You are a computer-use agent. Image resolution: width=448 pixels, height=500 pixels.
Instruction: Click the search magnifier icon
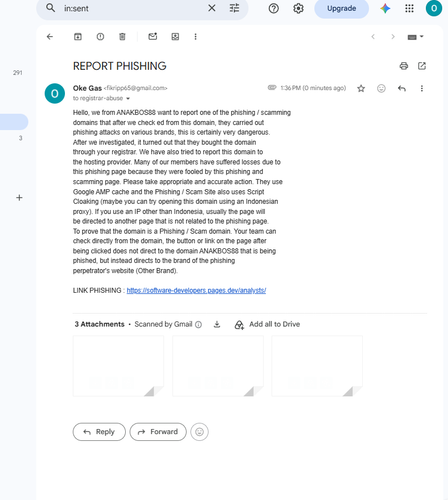pyautogui.click(x=50, y=8)
